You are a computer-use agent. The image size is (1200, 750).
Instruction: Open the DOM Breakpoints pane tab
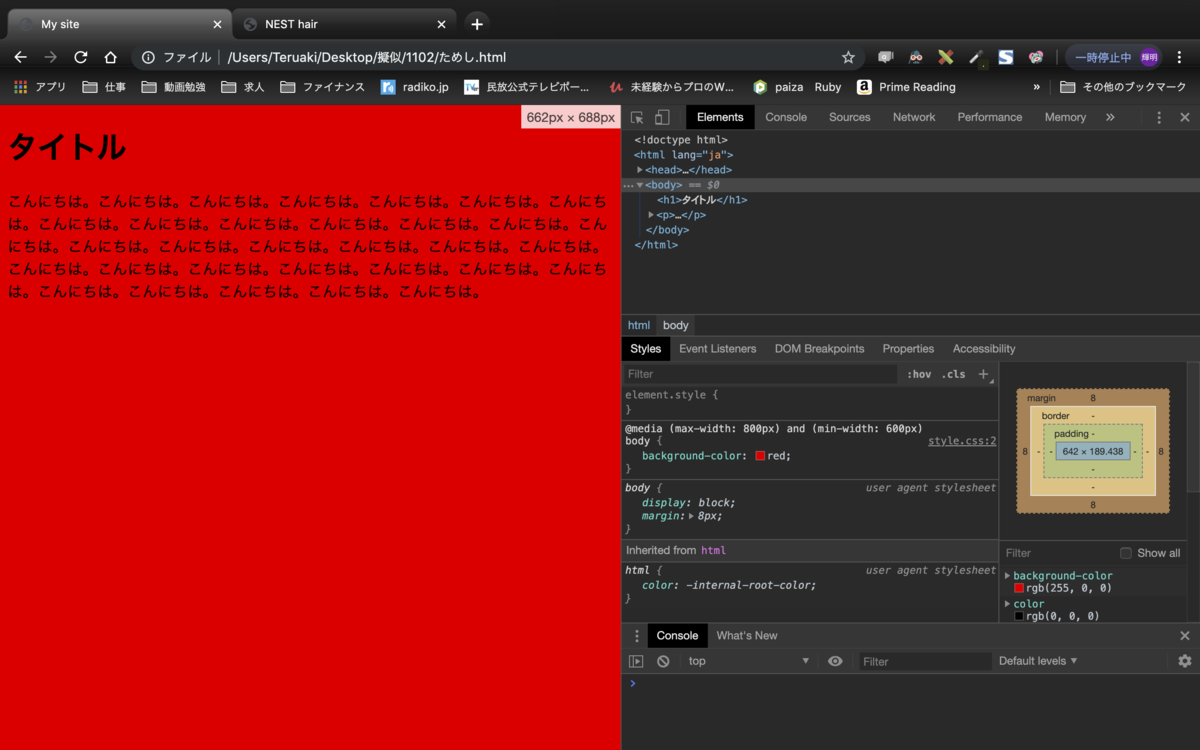pos(819,349)
